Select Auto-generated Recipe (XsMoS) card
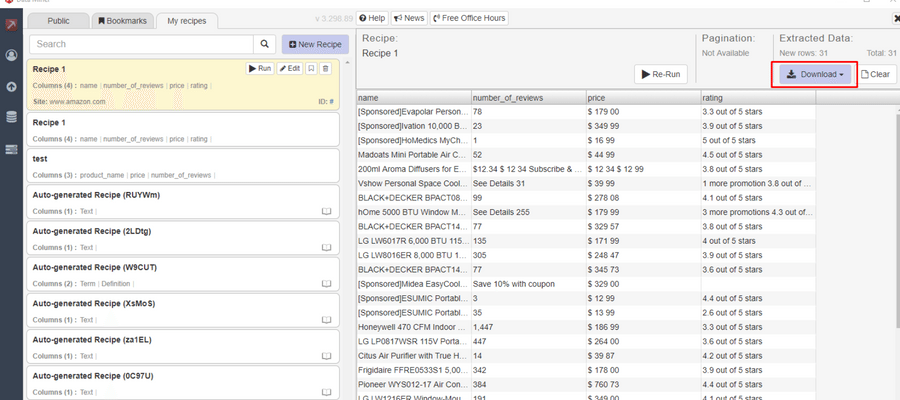 click(x=183, y=310)
